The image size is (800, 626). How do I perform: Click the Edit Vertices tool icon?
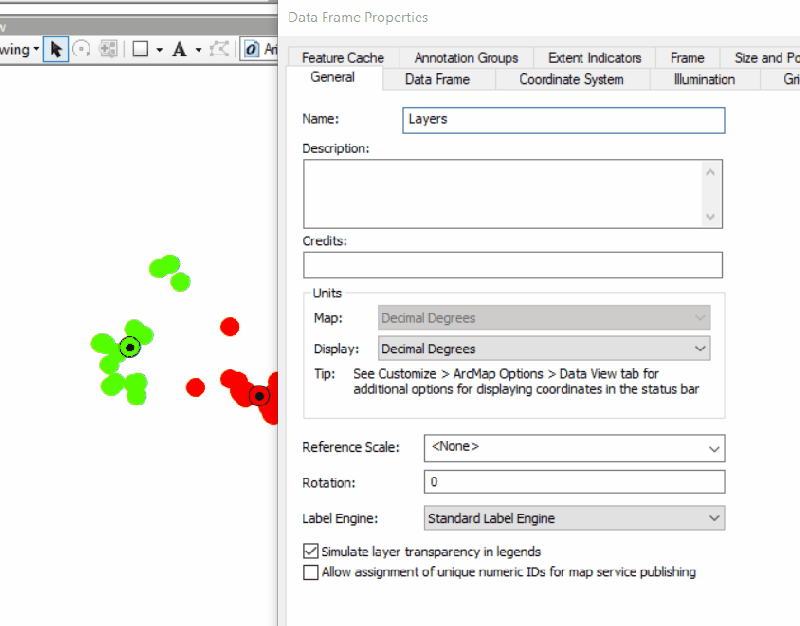pyautogui.click(x=218, y=48)
